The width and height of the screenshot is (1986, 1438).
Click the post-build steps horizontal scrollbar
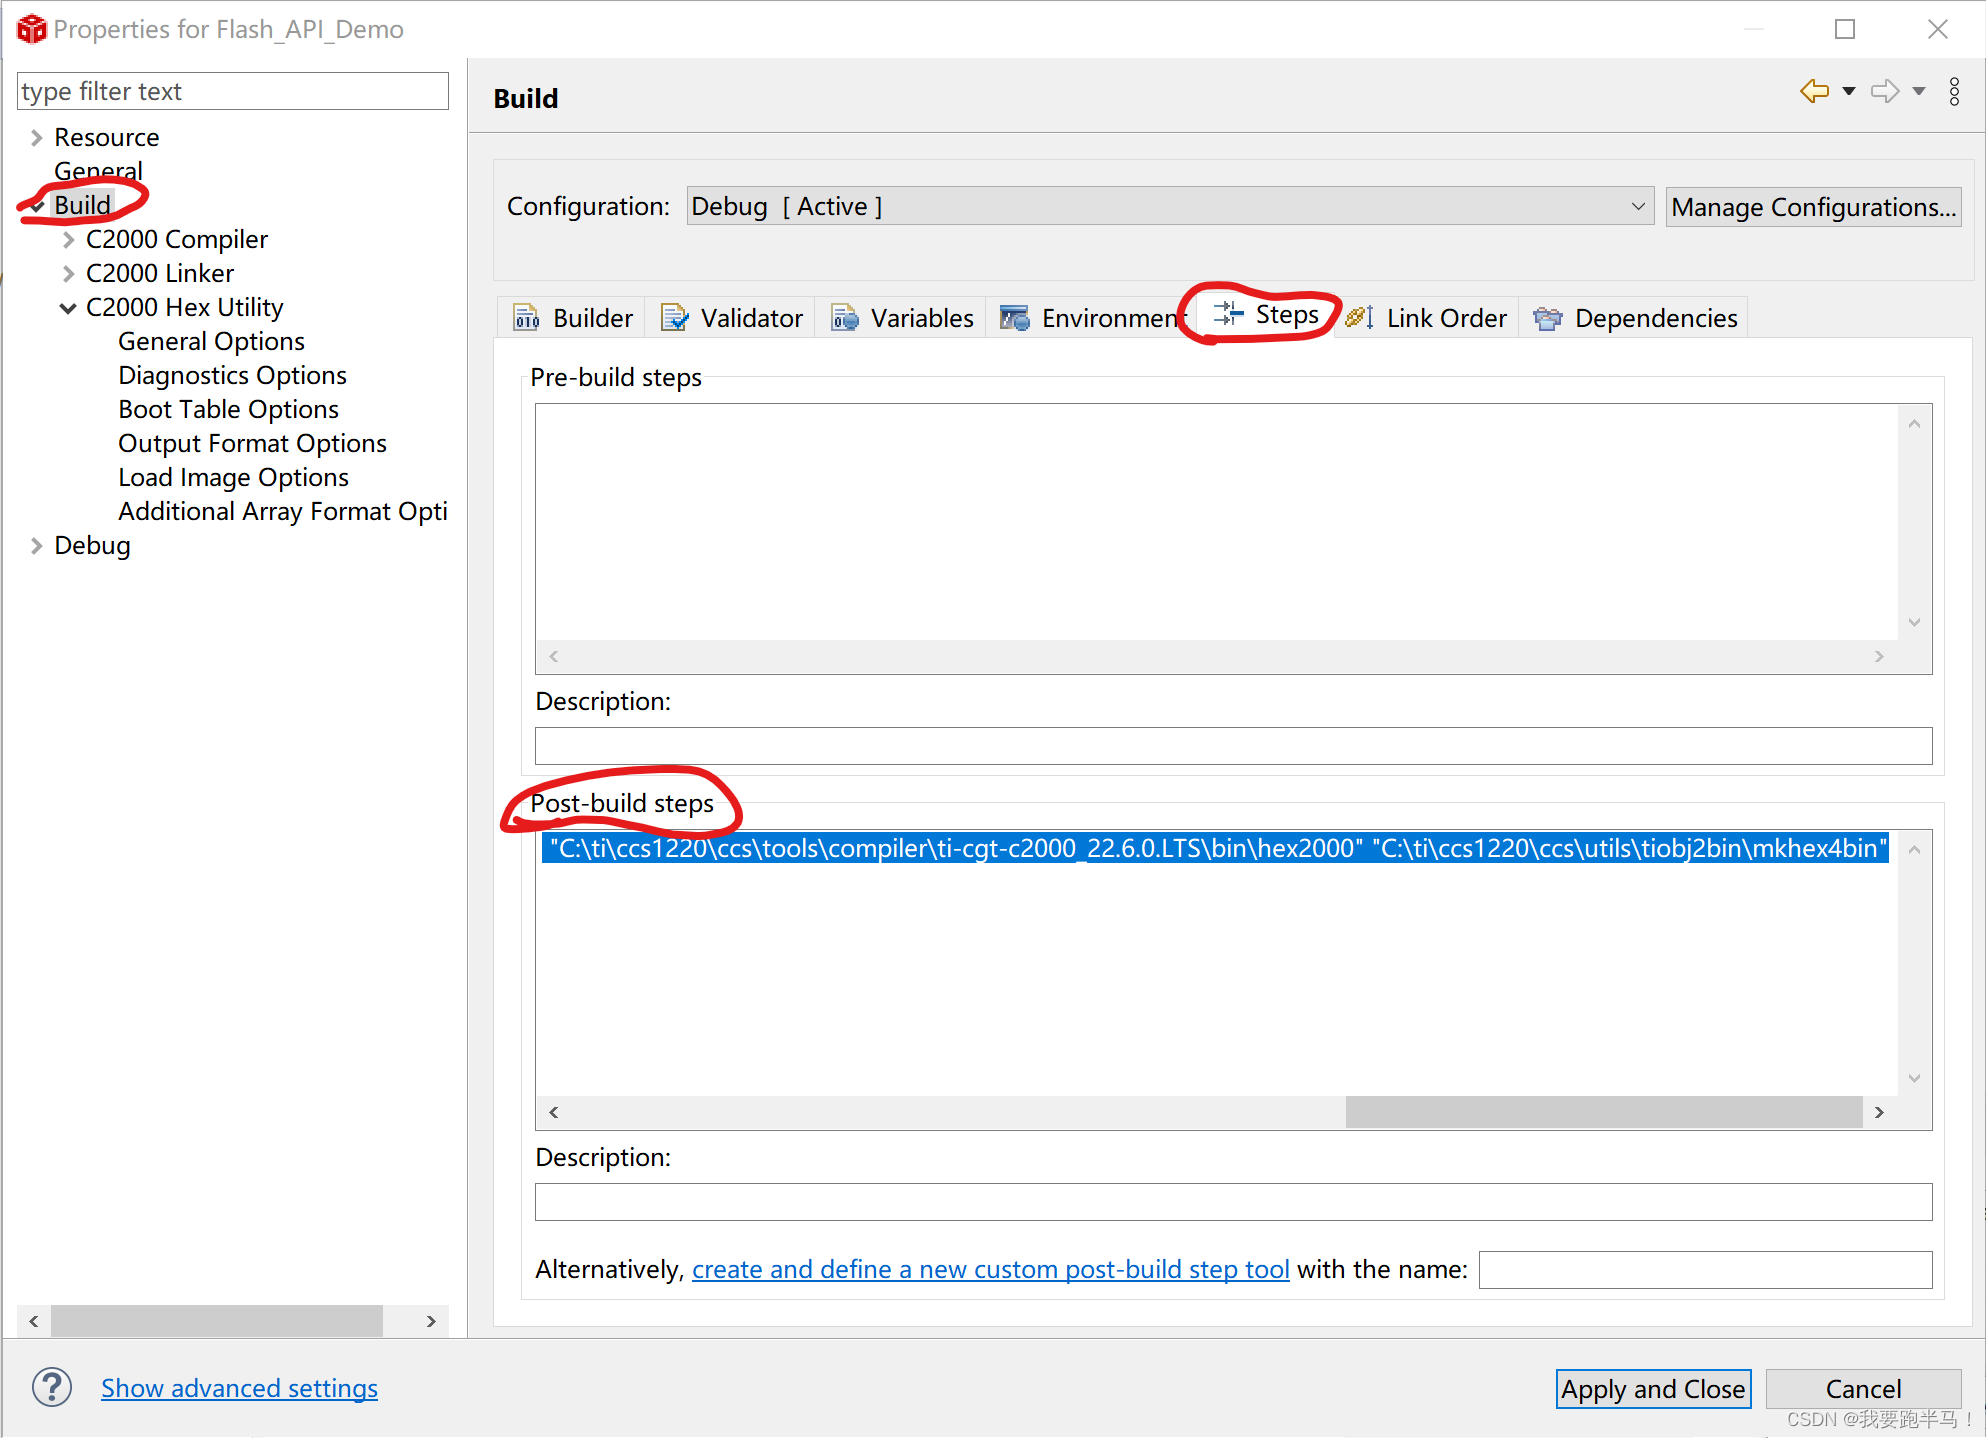[1603, 1112]
